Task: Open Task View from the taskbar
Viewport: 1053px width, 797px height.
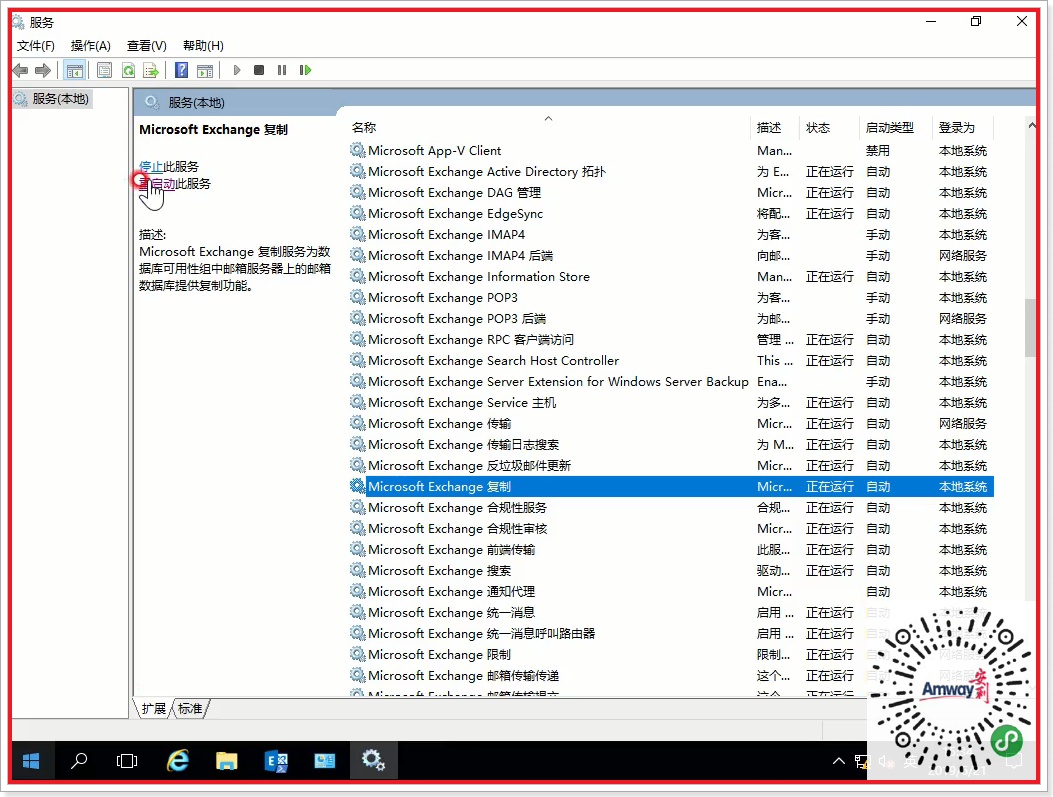Action: (127, 761)
